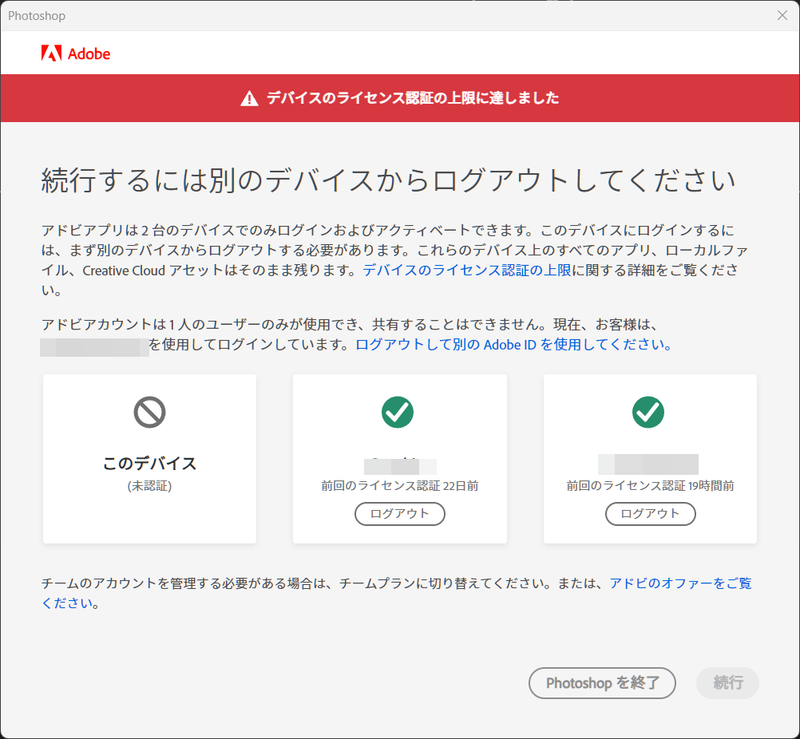The width and height of the screenshot is (800, 739).
Task: Click the このデバイス label
Action: (x=149, y=463)
